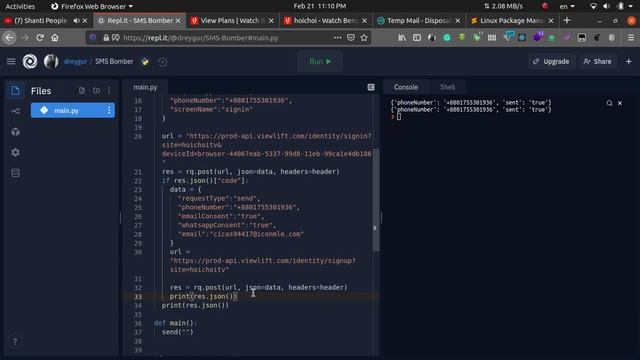Switch to Linux Package Manager tab
640x360 pixels.
click(x=511, y=20)
